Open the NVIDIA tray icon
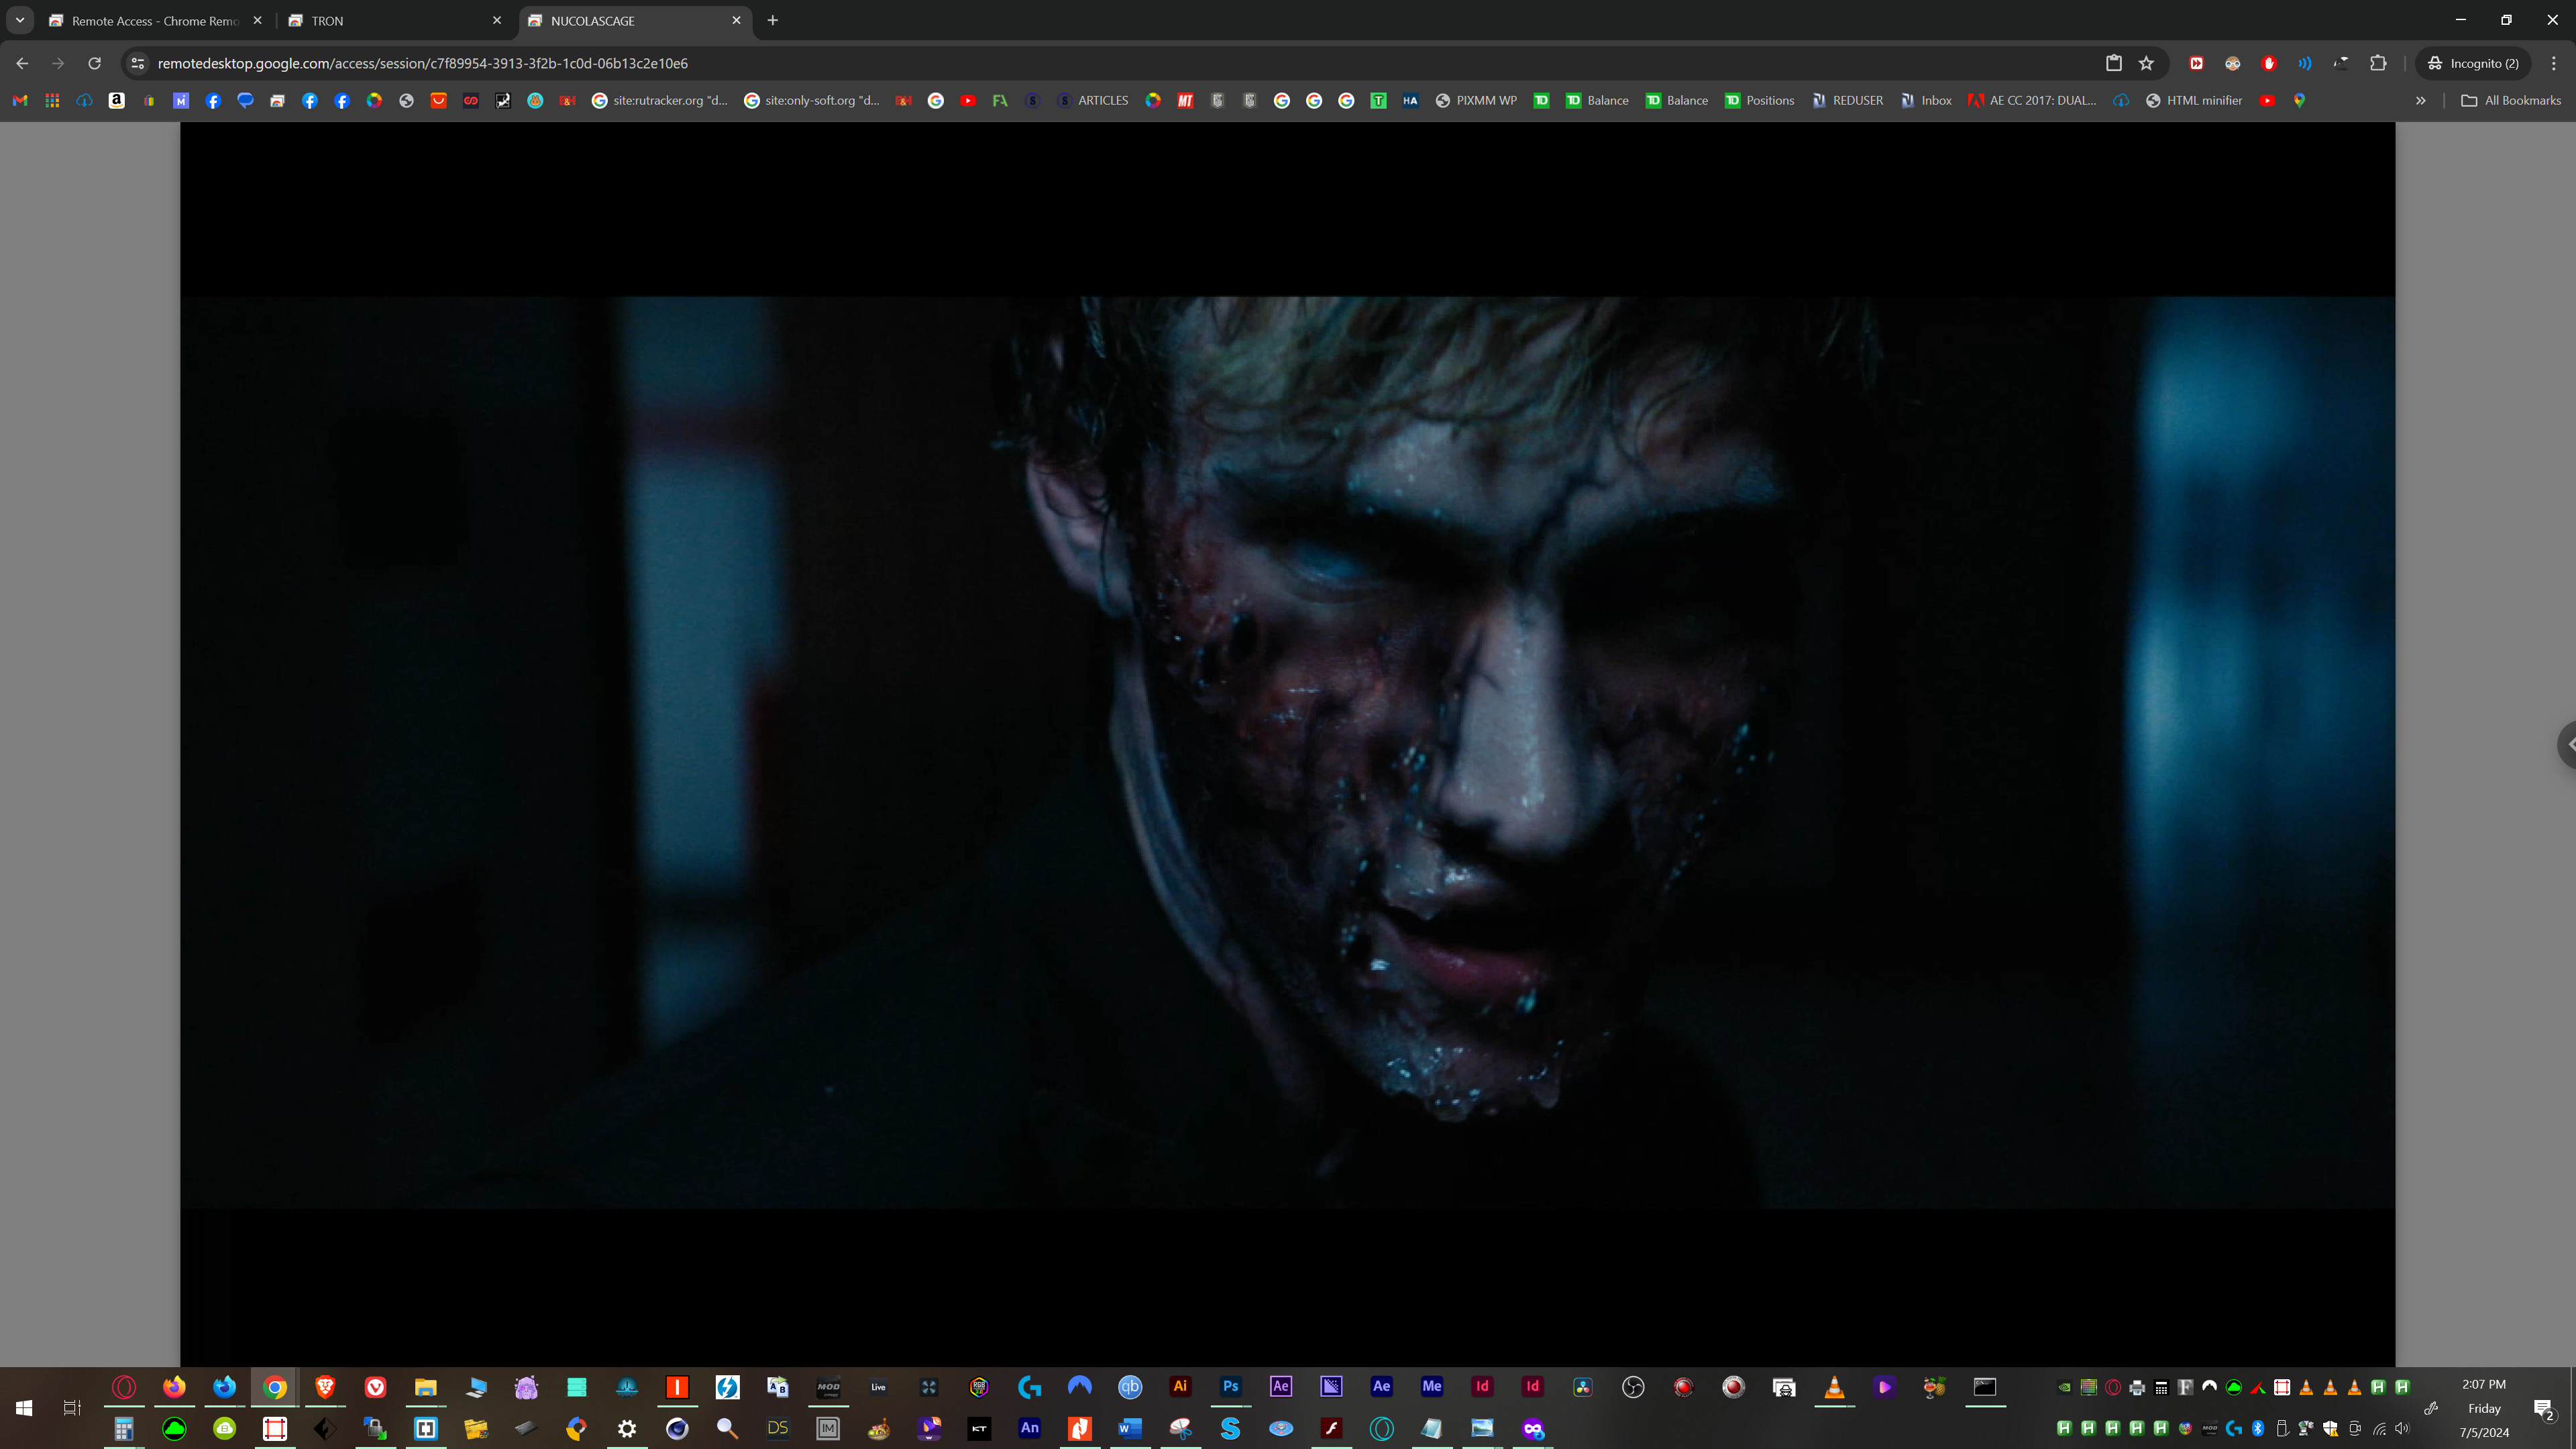Image resolution: width=2576 pixels, height=1449 pixels. click(2064, 1387)
